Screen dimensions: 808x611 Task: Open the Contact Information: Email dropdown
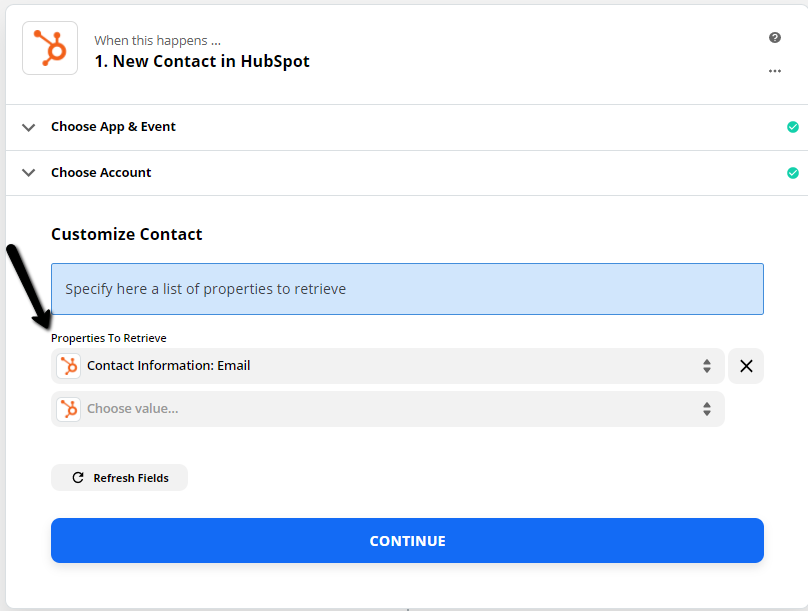coord(388,366)
